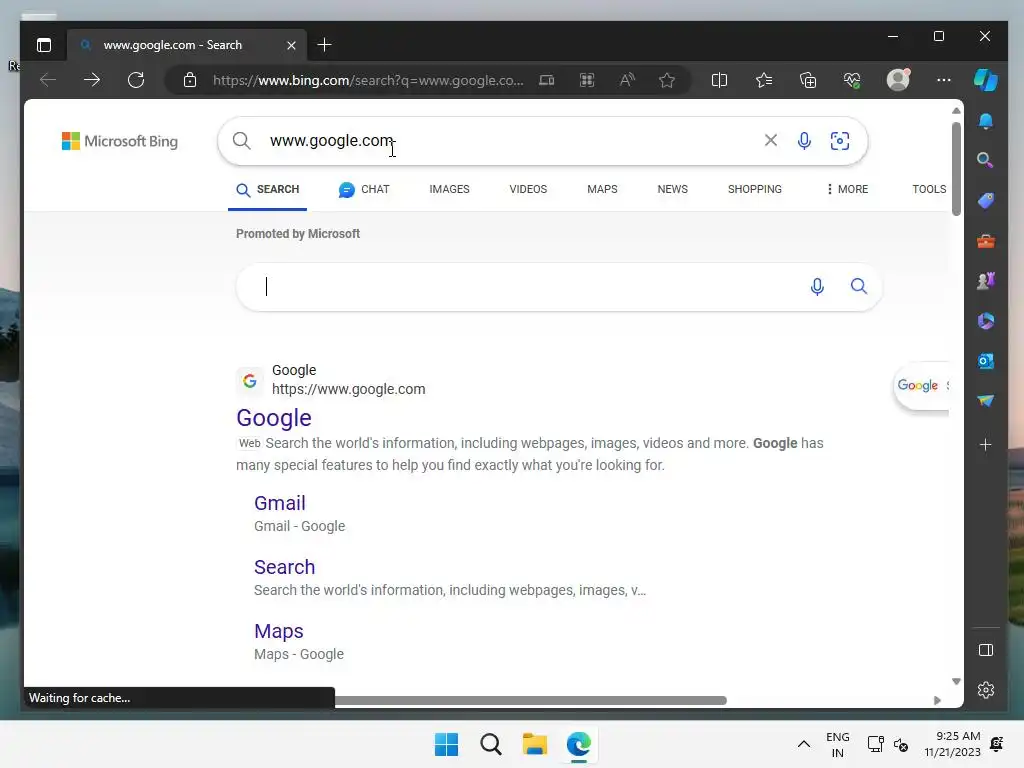
Task: View site information lock icon
Action: (x=189, y=80)
